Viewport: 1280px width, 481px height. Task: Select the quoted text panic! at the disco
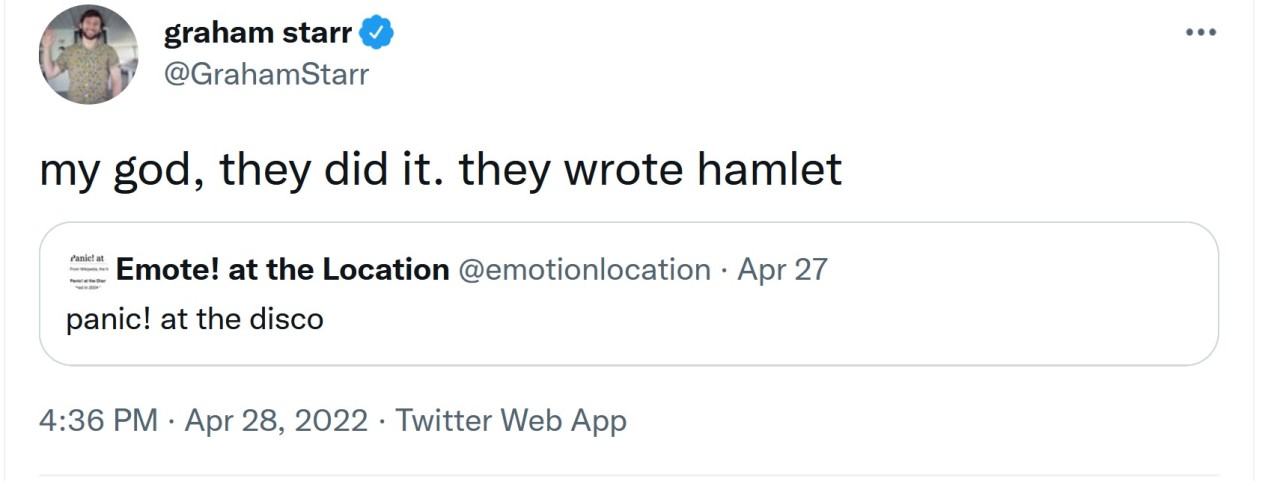point(195,320)
